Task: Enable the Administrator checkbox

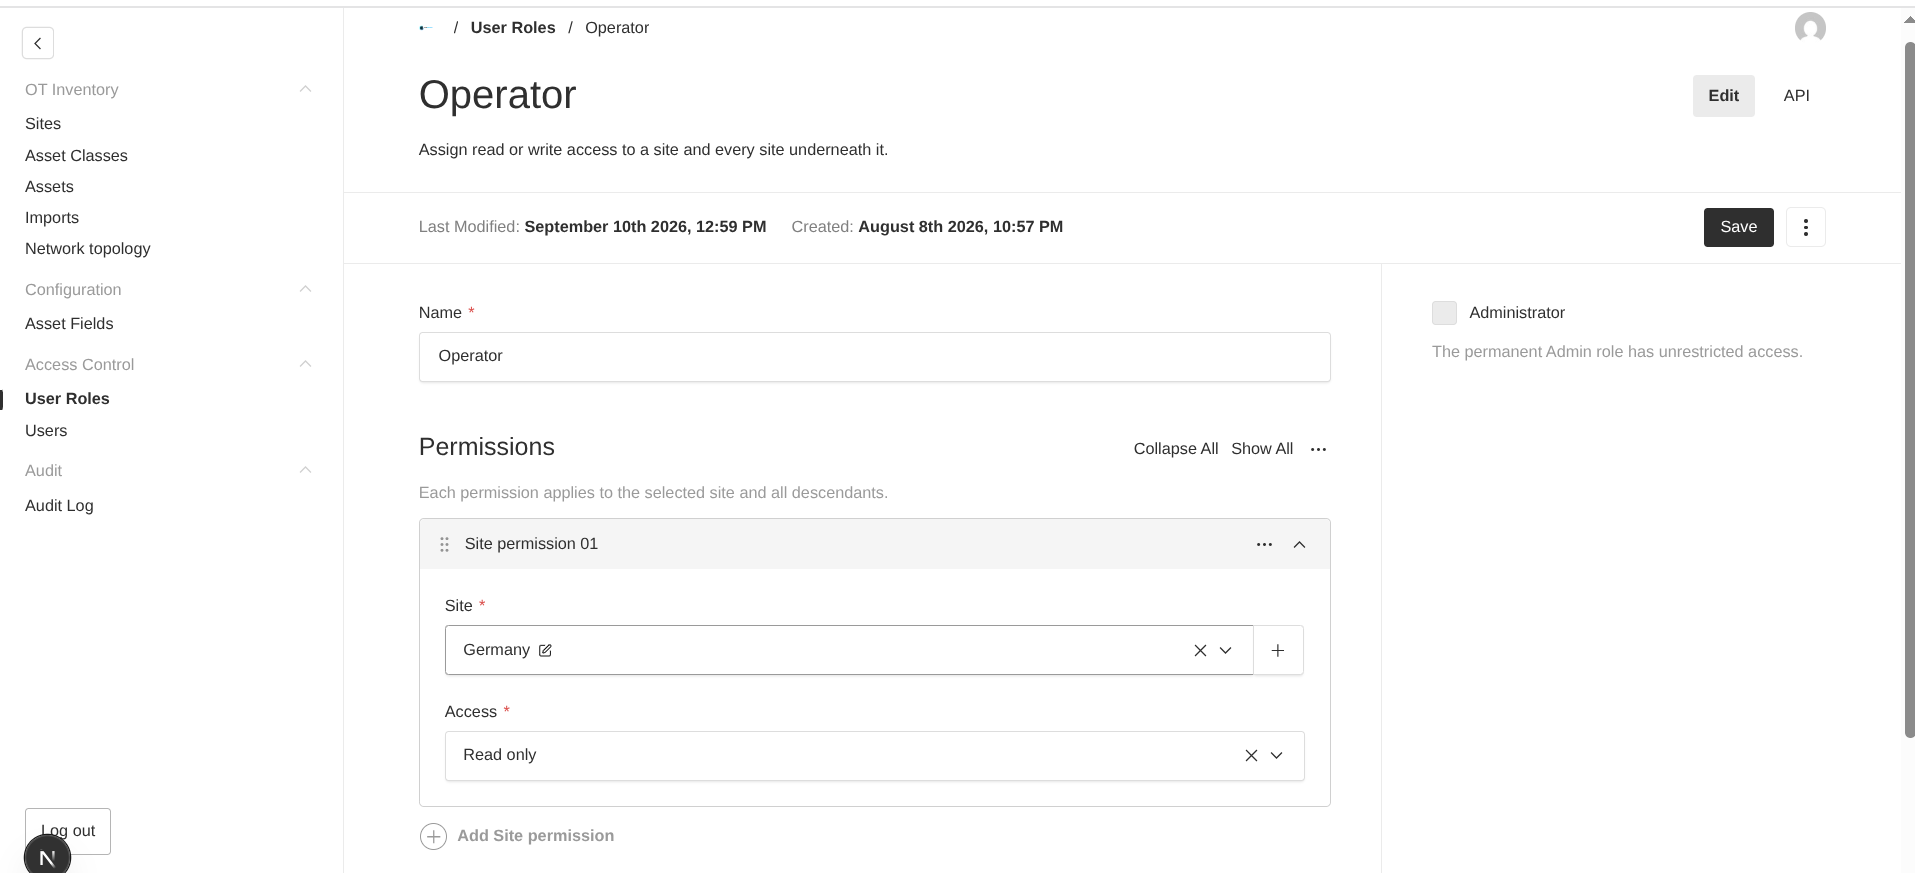Action: pos(1444,313)
